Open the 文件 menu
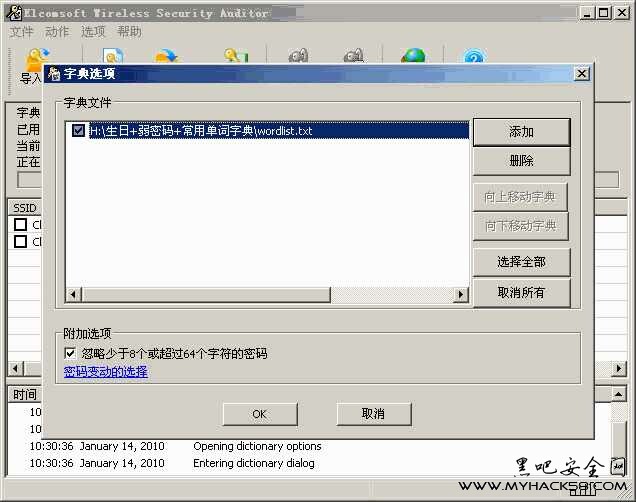Screen dimensions: 636x502 coord(22,31)
